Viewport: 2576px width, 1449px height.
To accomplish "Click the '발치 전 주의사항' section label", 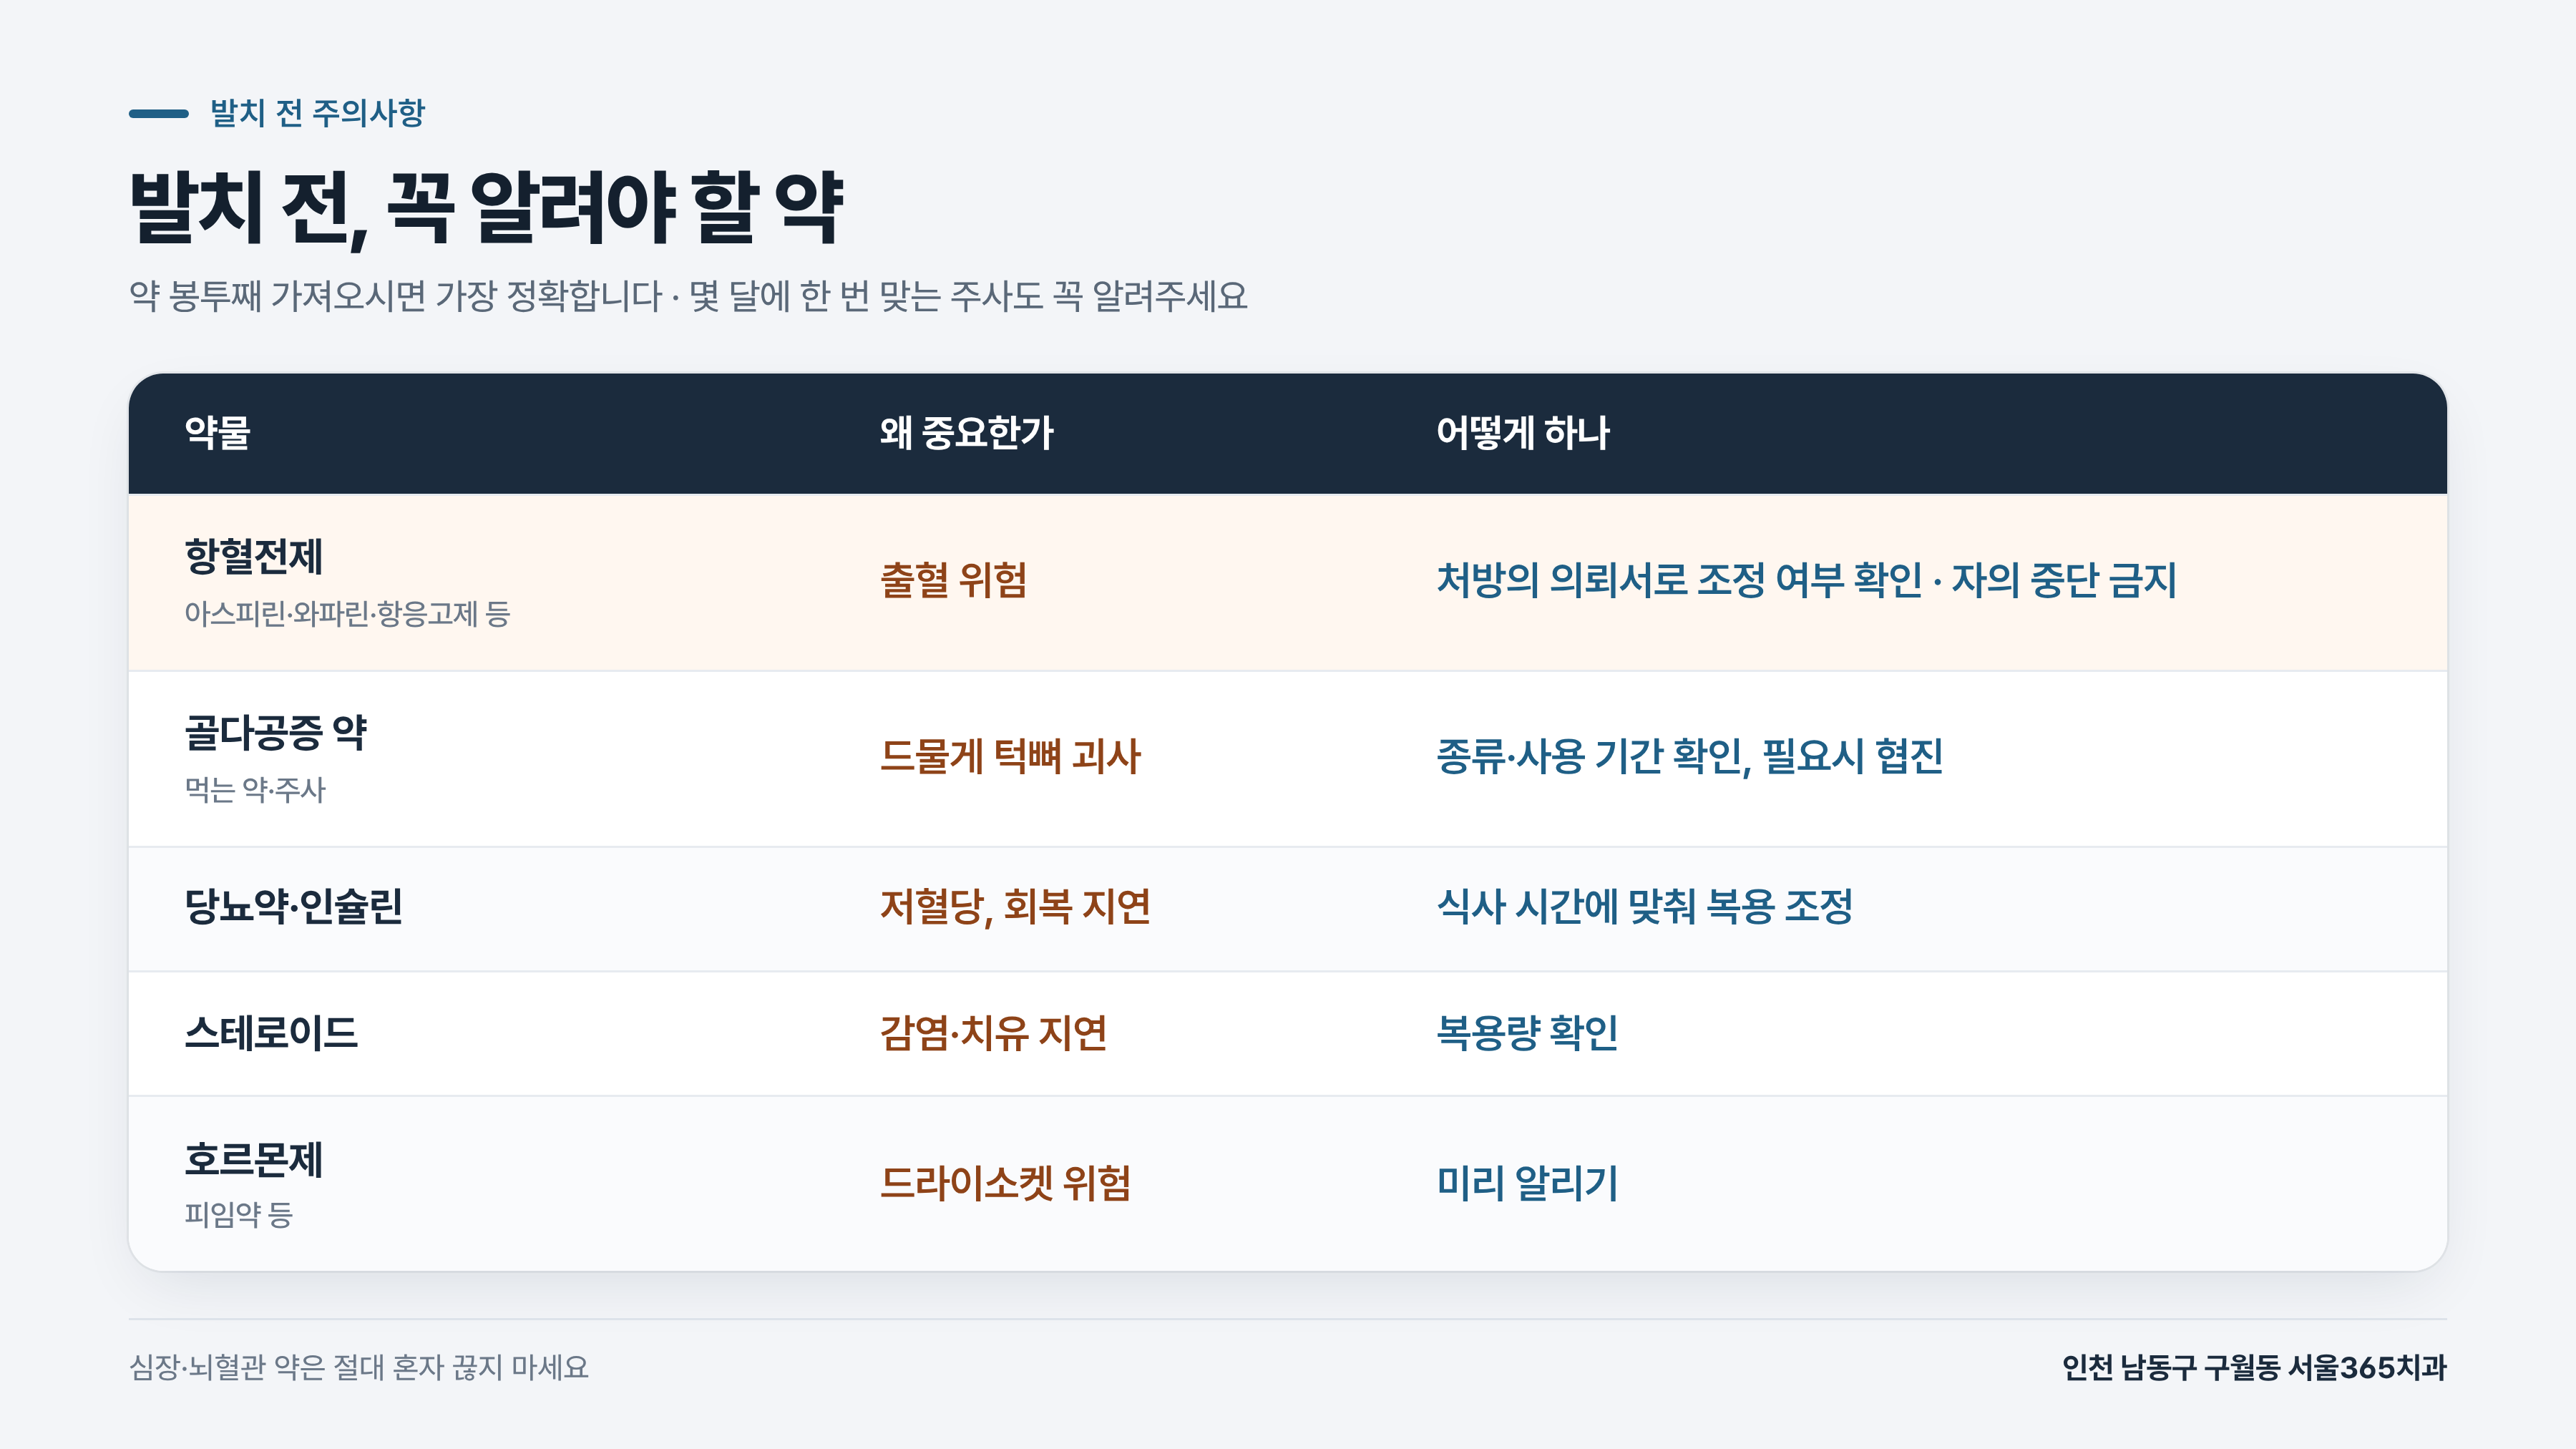I will tap(317, 113).
